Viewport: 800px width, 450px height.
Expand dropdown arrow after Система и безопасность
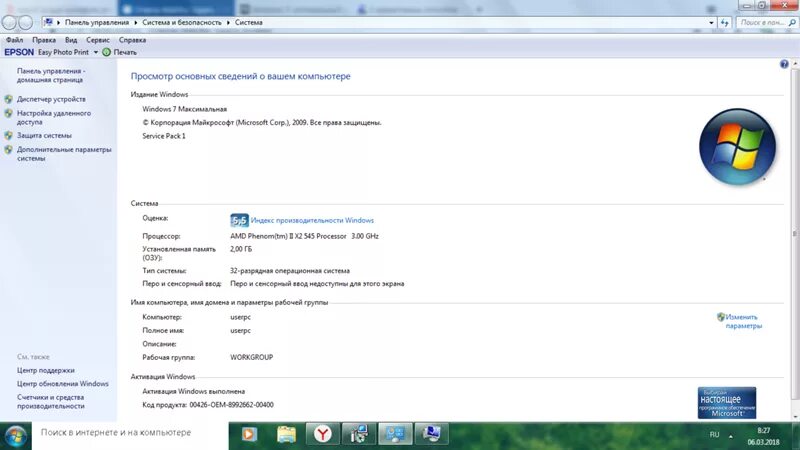click(228, 22)
